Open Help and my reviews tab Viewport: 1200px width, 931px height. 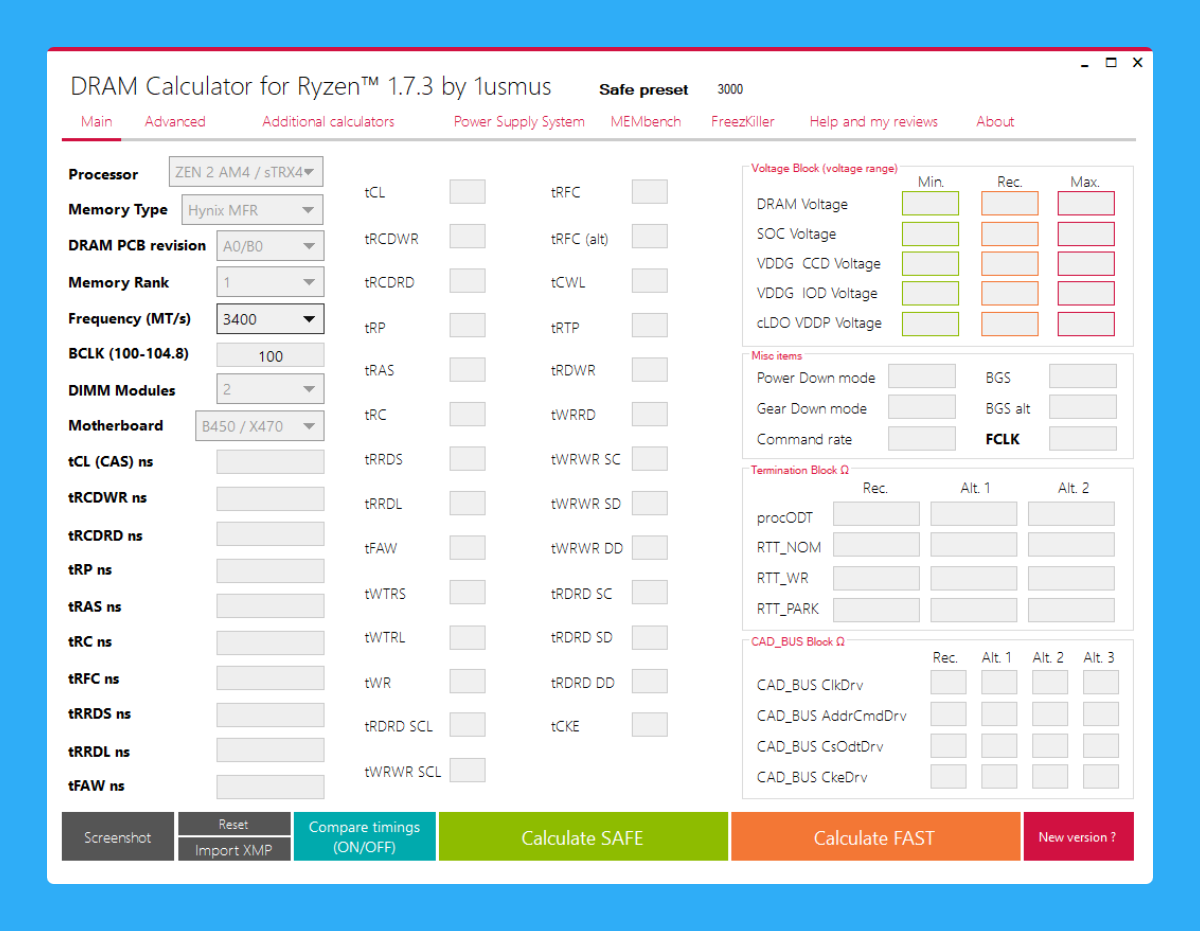[x=874, y=122]
